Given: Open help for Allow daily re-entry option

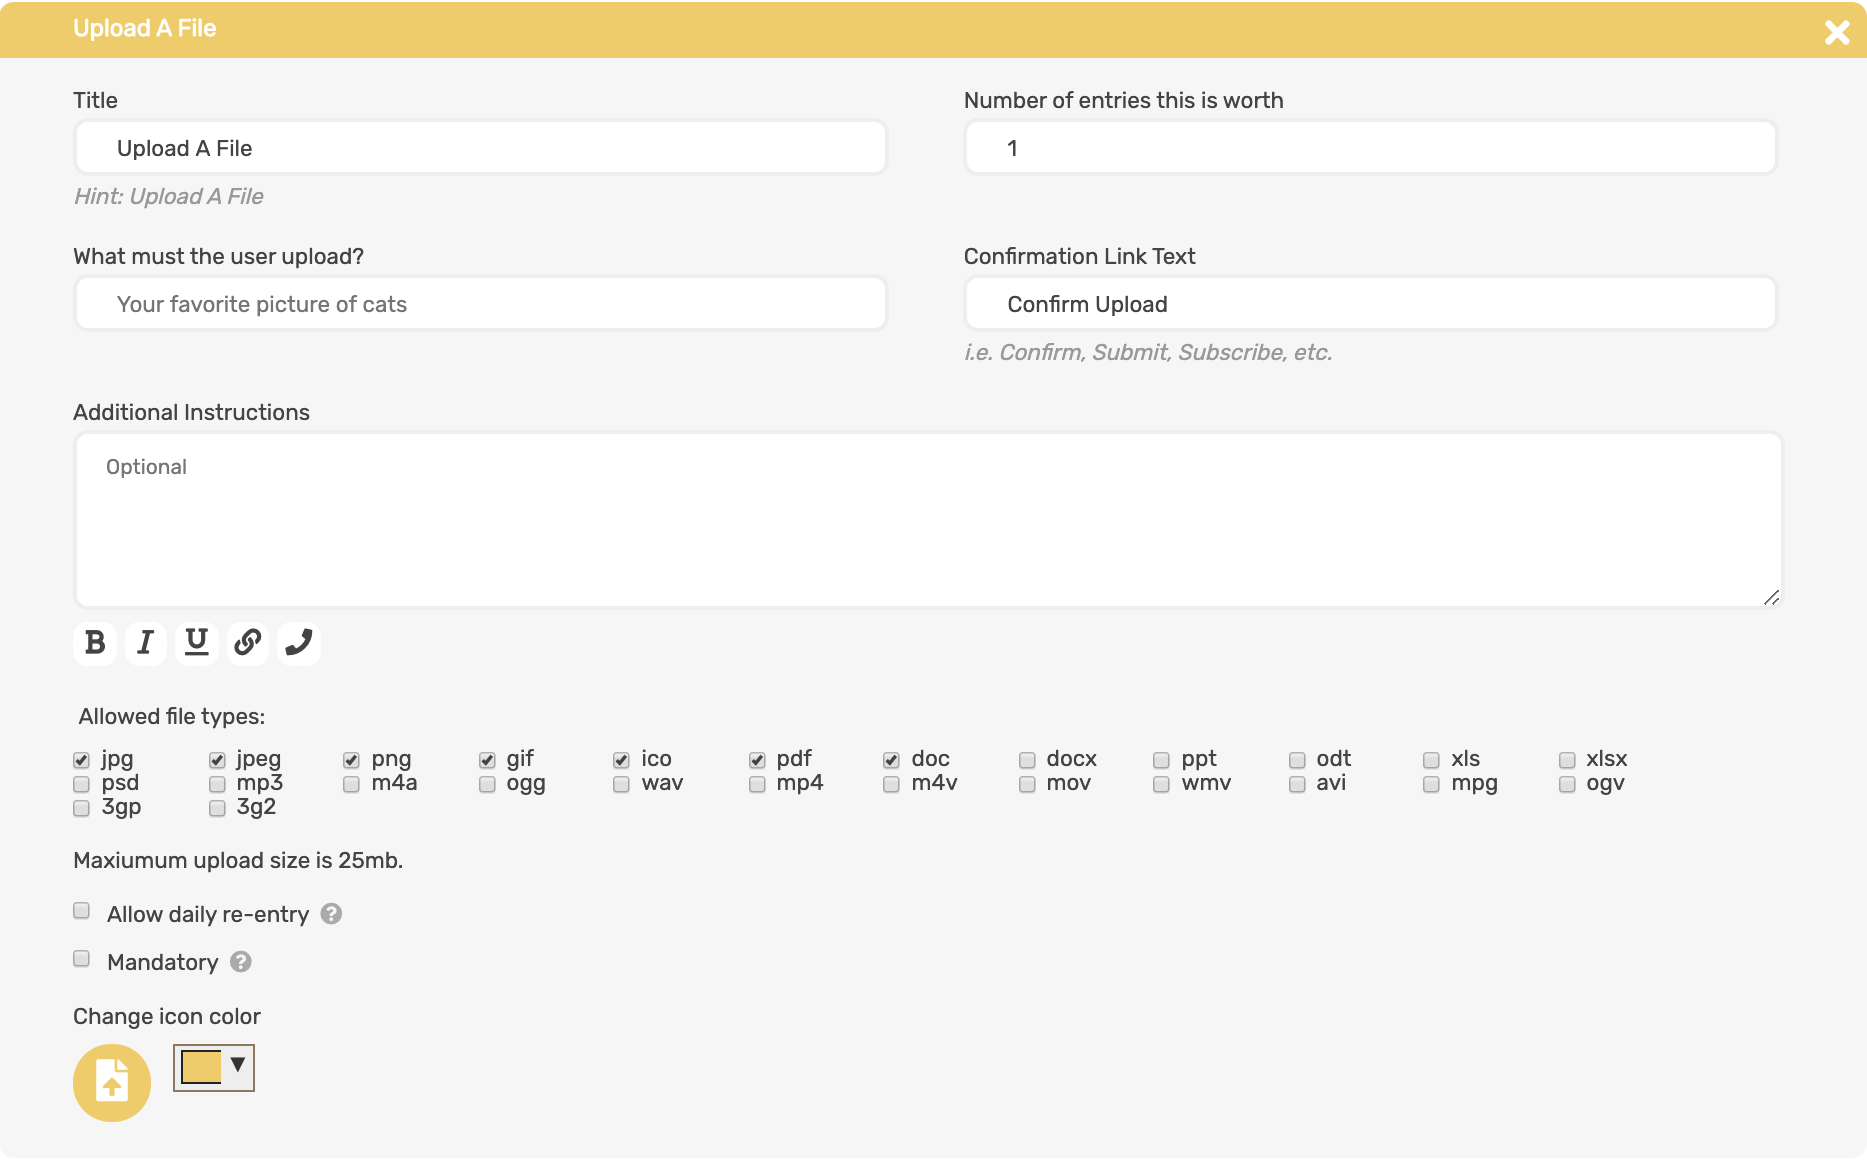Looking at the screenshot, I should [x=332, y=913].
